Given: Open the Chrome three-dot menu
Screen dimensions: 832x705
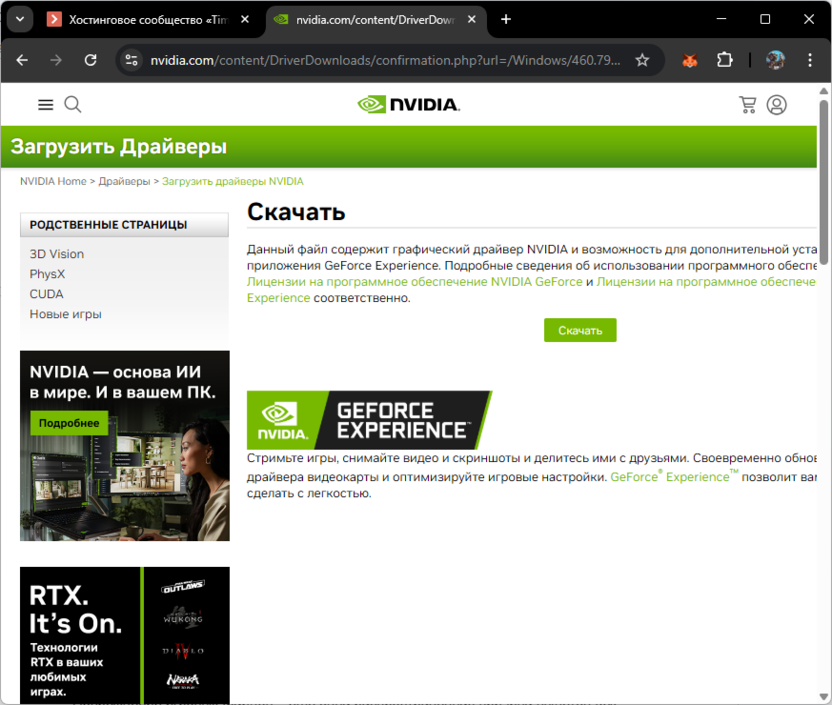Looking at the screenshot, I should coord(810,60).
